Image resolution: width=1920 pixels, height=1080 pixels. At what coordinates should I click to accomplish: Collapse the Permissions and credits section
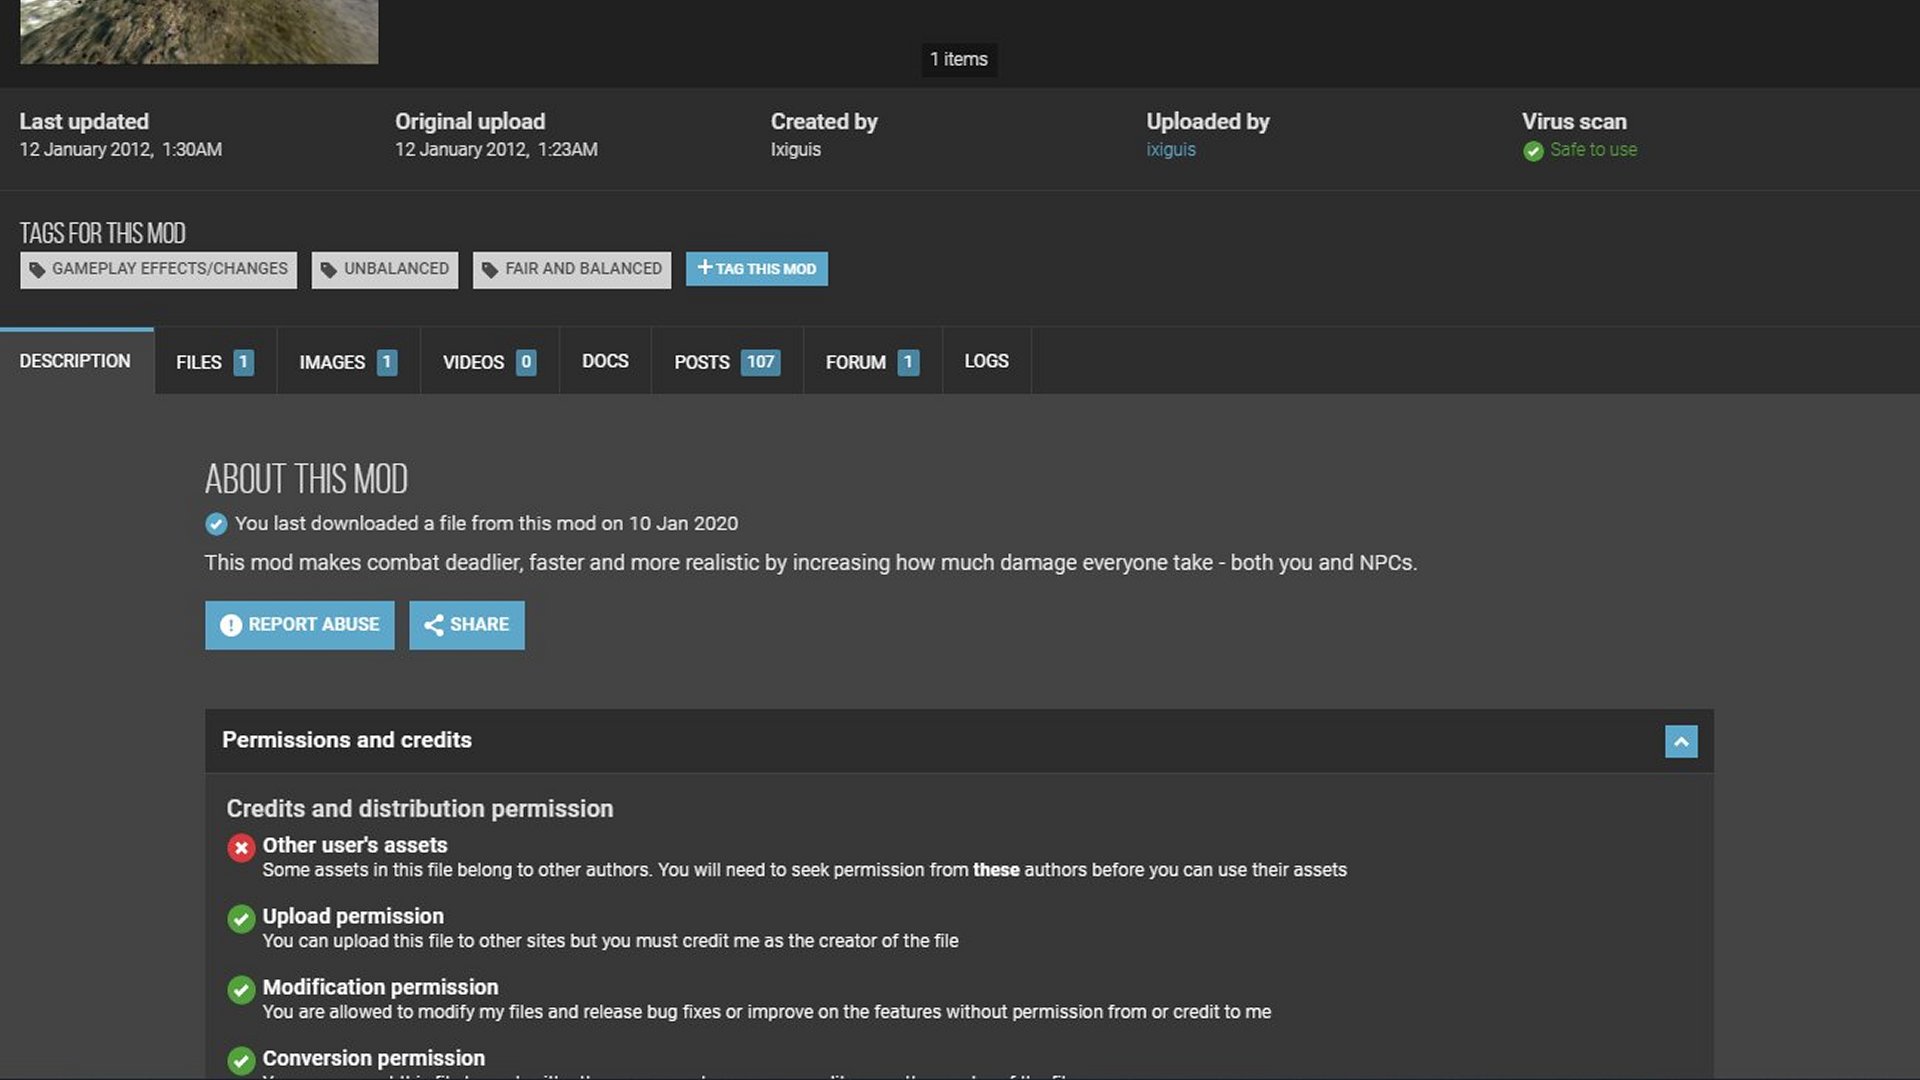1681,742
